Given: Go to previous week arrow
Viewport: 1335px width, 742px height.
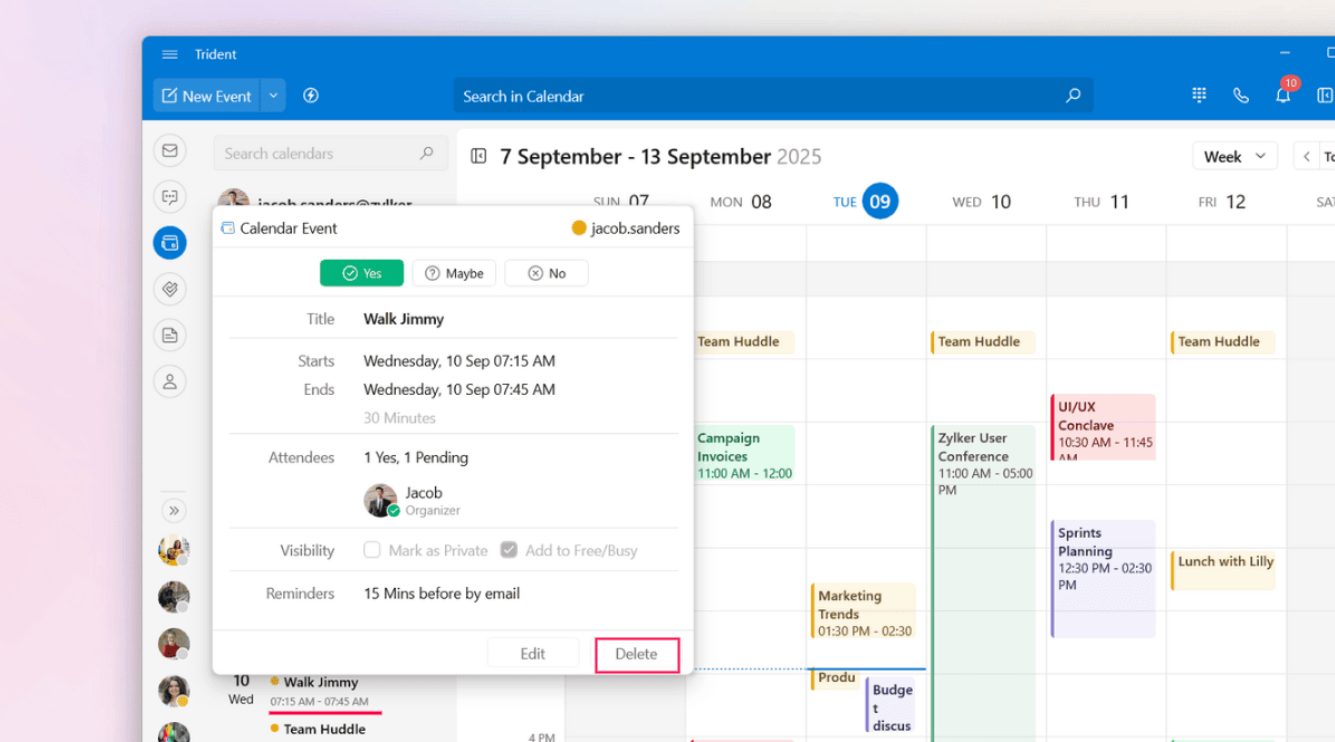Looking at the screenshot, I should click(x=1306, y=156).
